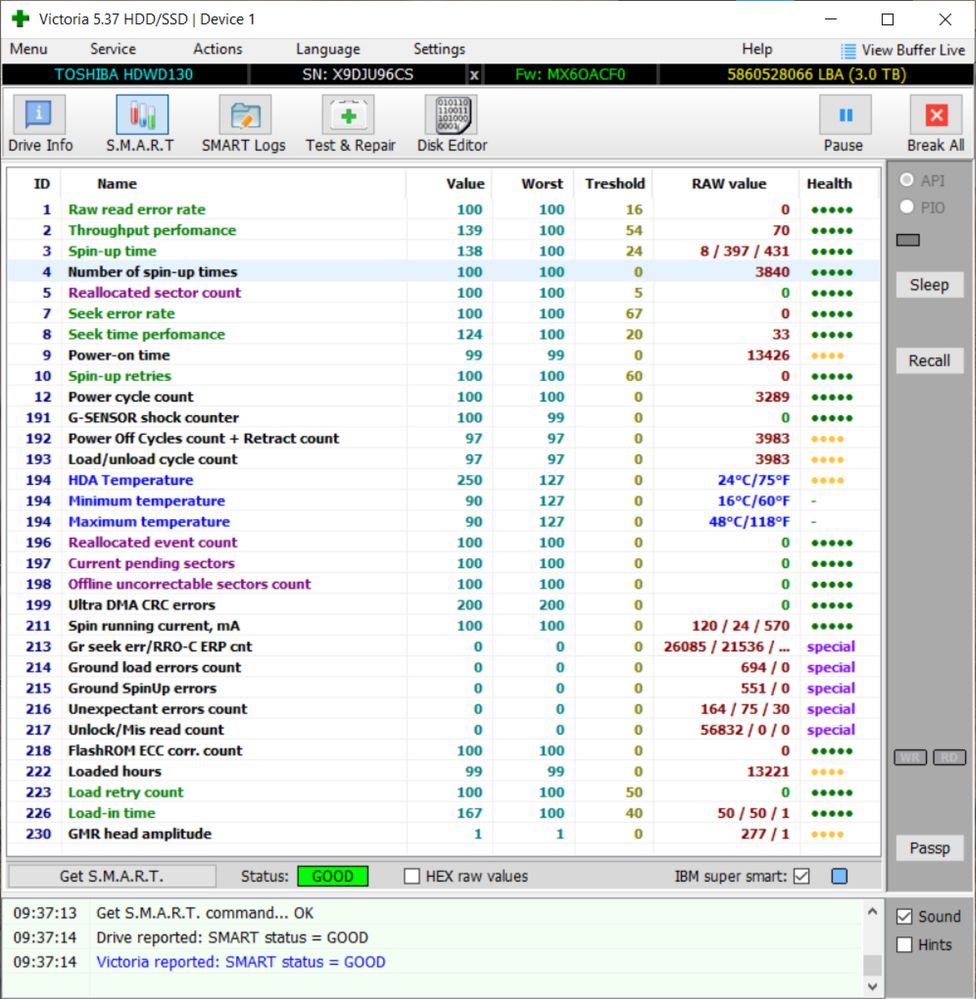
Task: Click log scrollbar down arrow
Action: (x=873, y=986)
